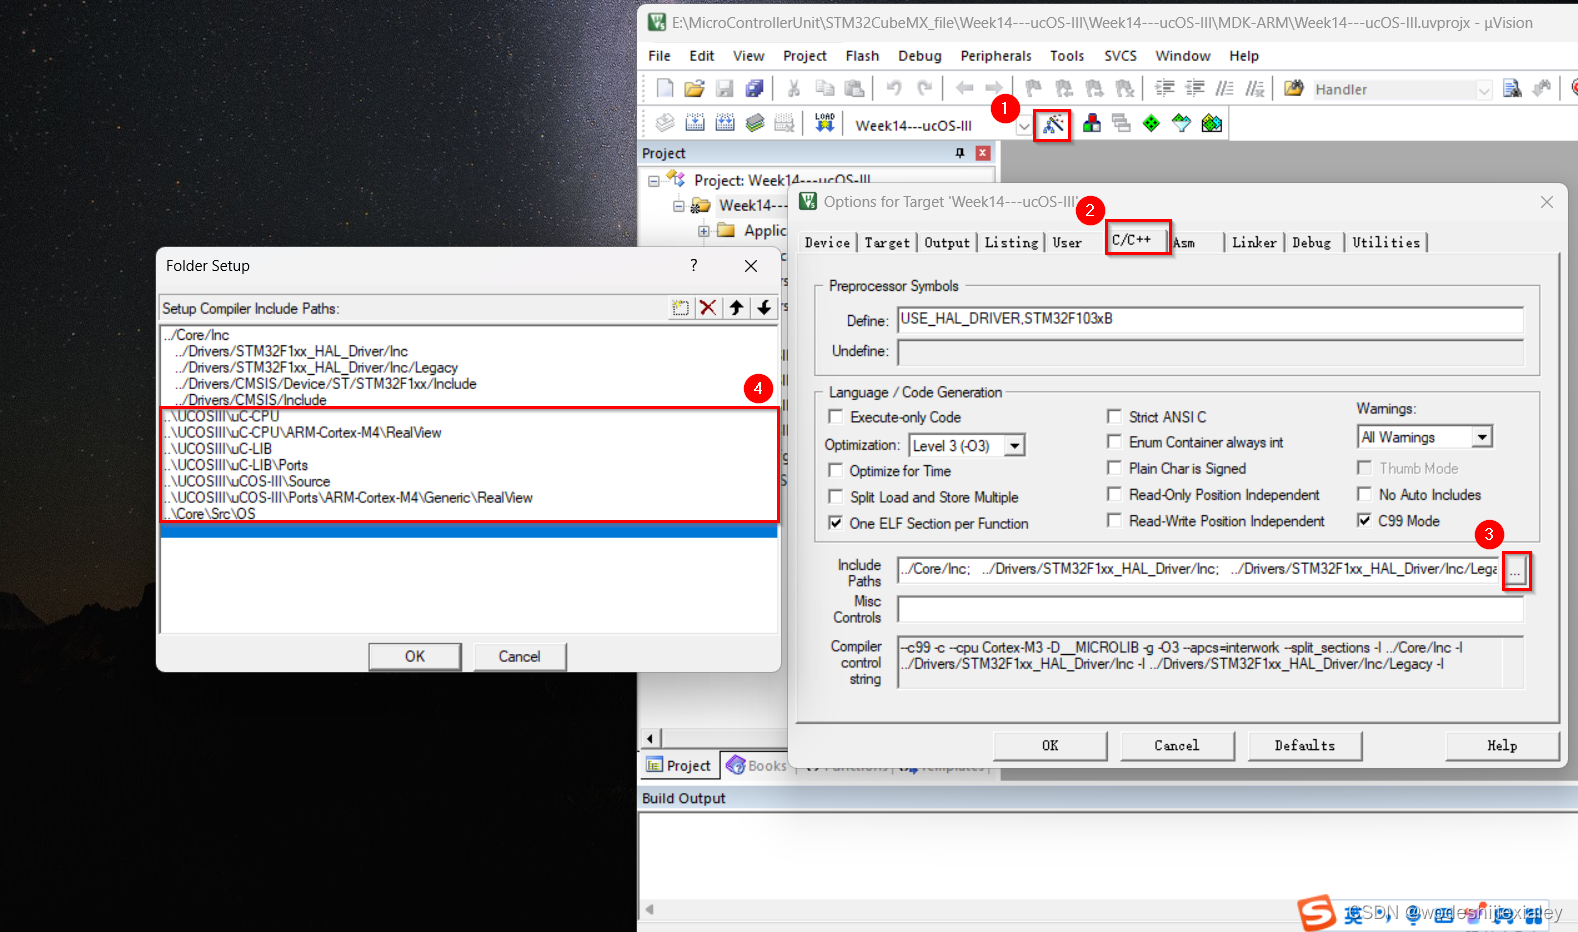Open Options for Target magic wand icon
This screenshot has width=1578, height=932.
tap(1052, 124)
